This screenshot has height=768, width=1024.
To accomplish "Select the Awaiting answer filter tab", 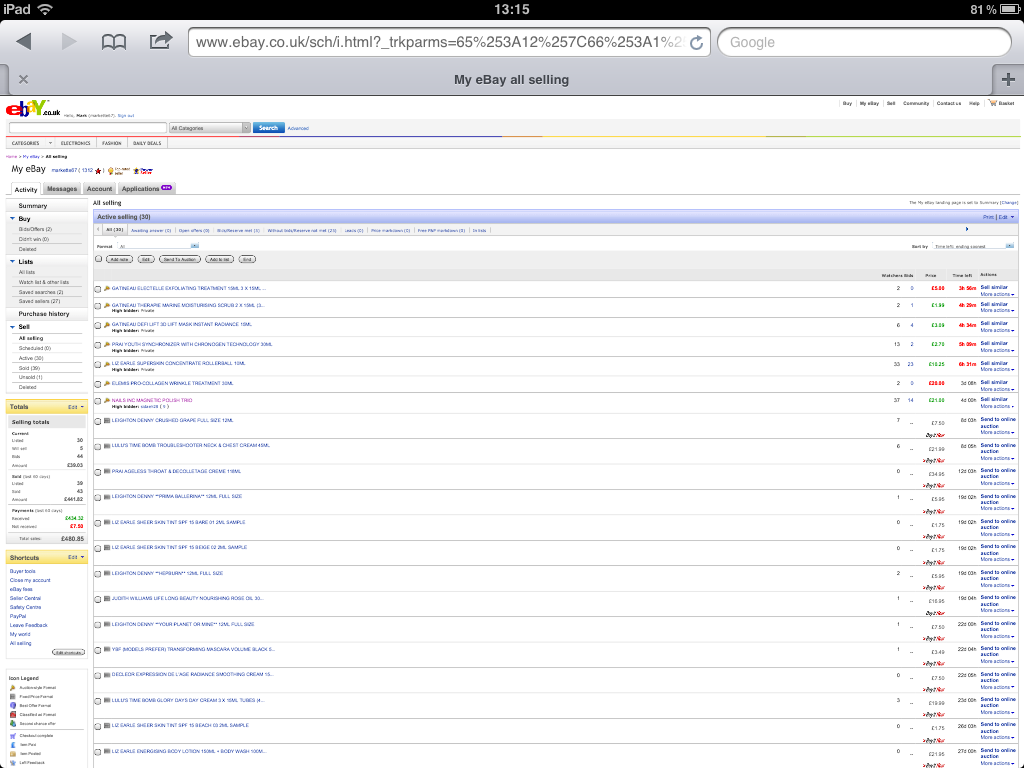I will [151, 231].
